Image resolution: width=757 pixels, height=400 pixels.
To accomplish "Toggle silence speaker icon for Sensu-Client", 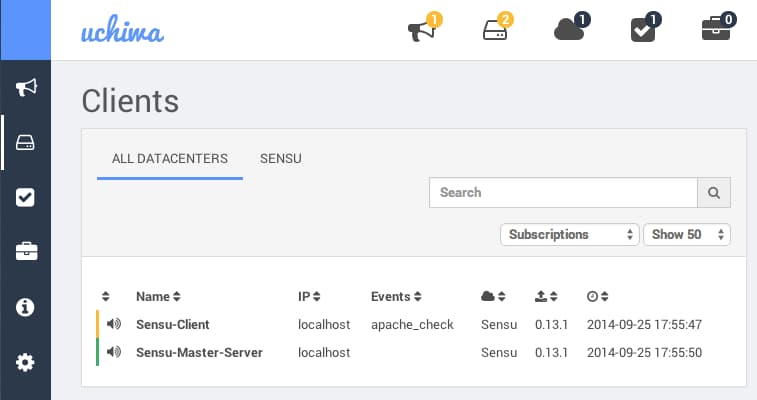I will pos(114,324).
